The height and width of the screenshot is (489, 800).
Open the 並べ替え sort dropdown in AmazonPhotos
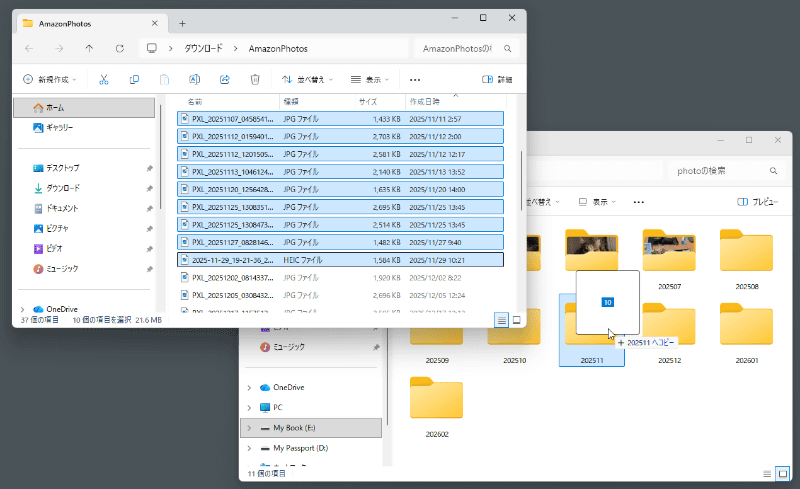pyautogui.click(x=308, y=79)
